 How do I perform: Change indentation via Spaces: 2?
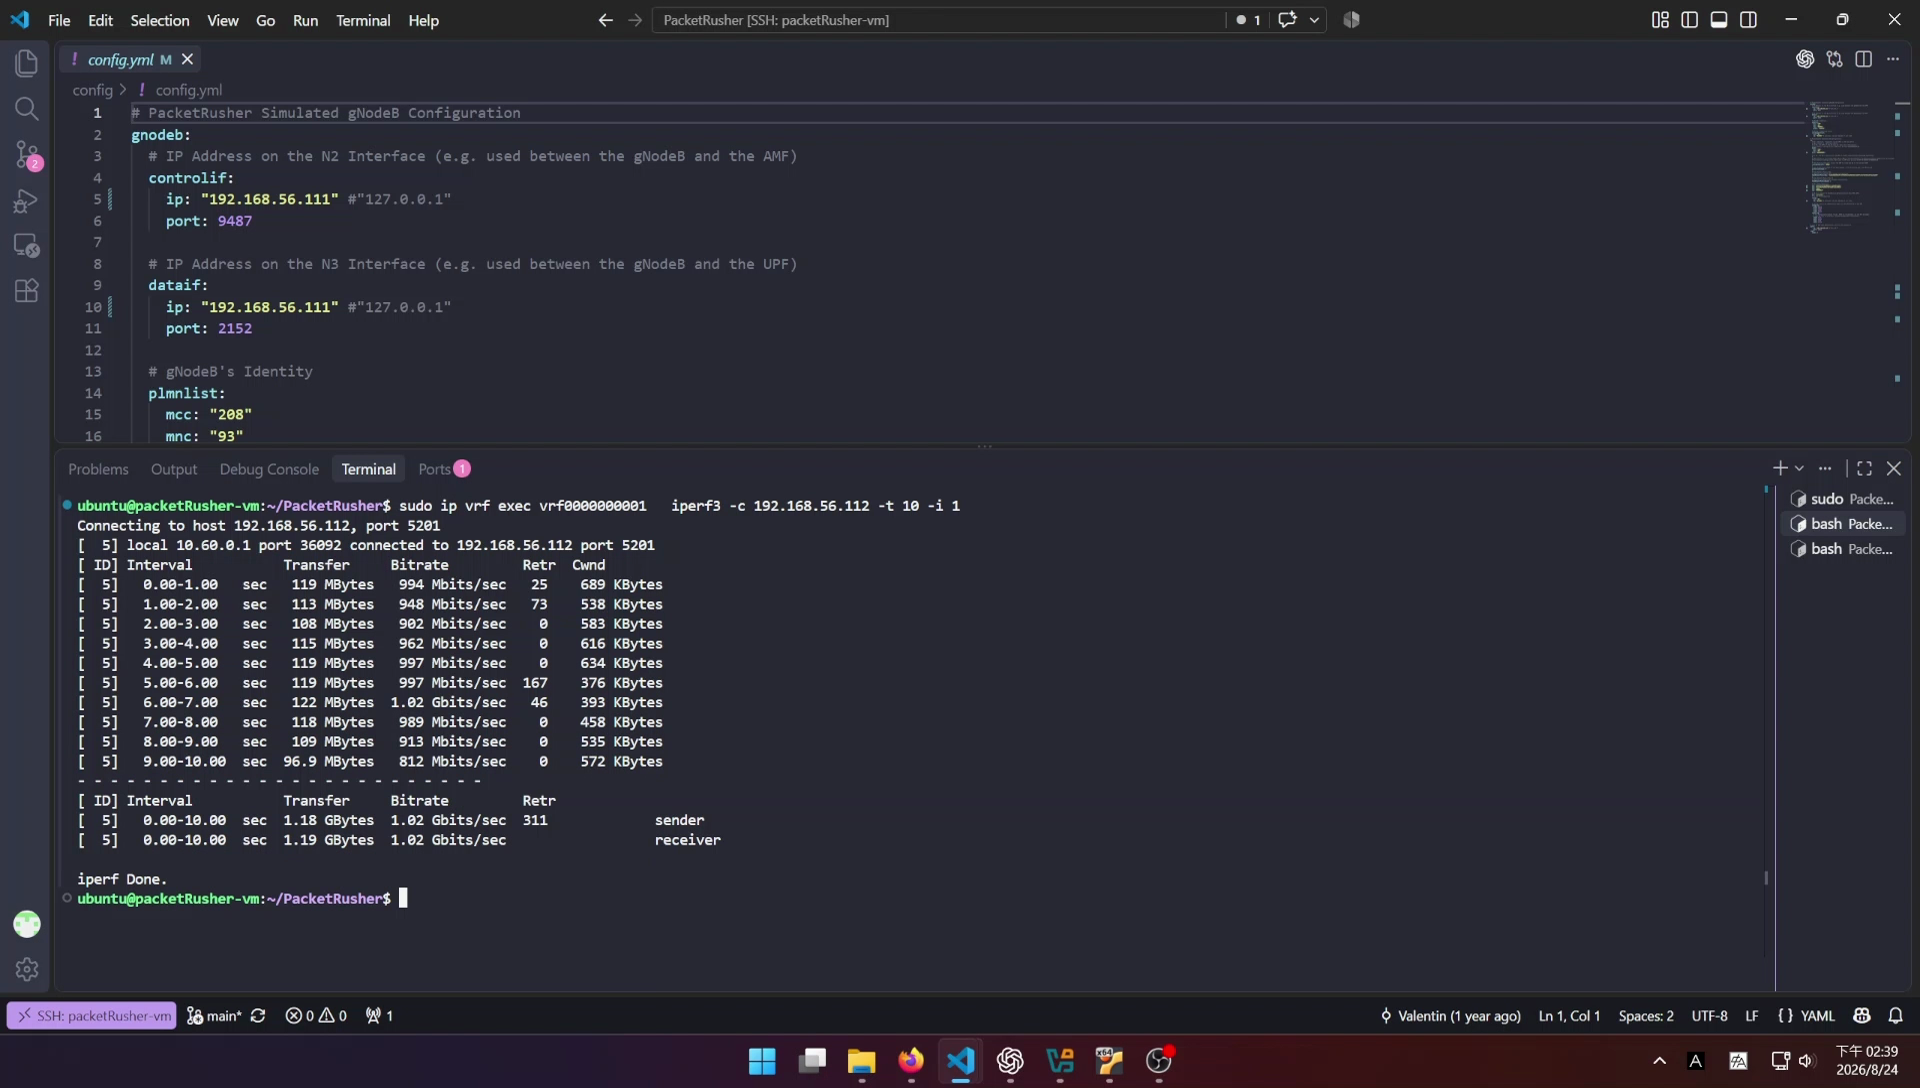(x=1646, y=1015)
